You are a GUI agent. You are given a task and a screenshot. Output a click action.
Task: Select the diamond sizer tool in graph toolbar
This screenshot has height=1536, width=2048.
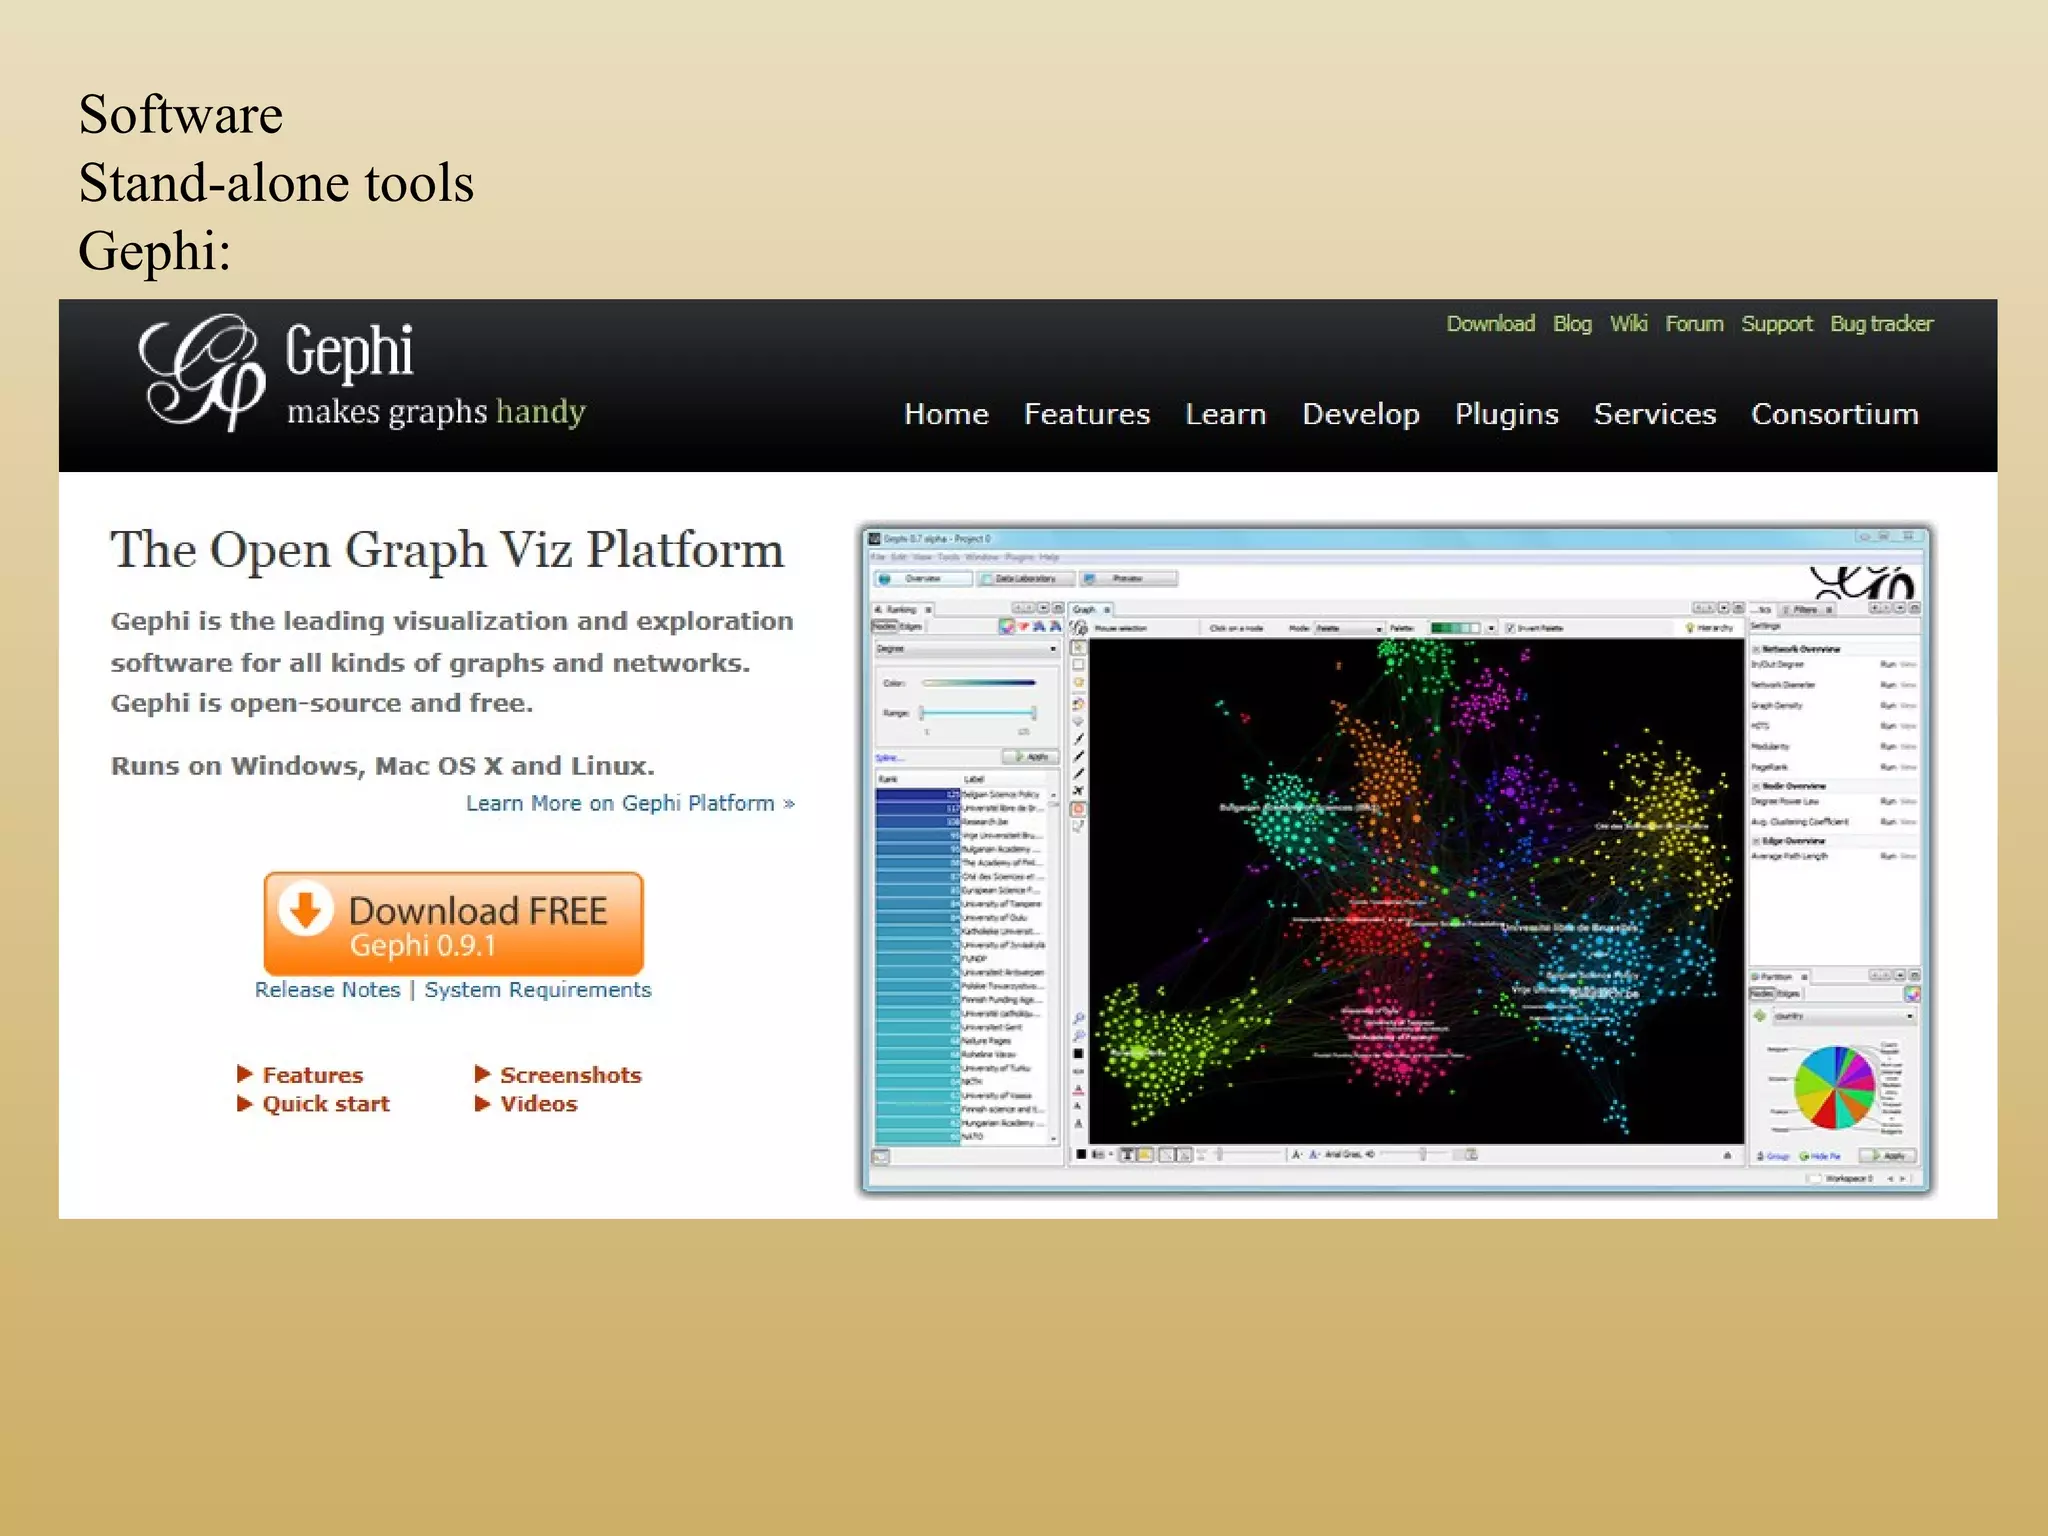click(x=1078, y=721)
